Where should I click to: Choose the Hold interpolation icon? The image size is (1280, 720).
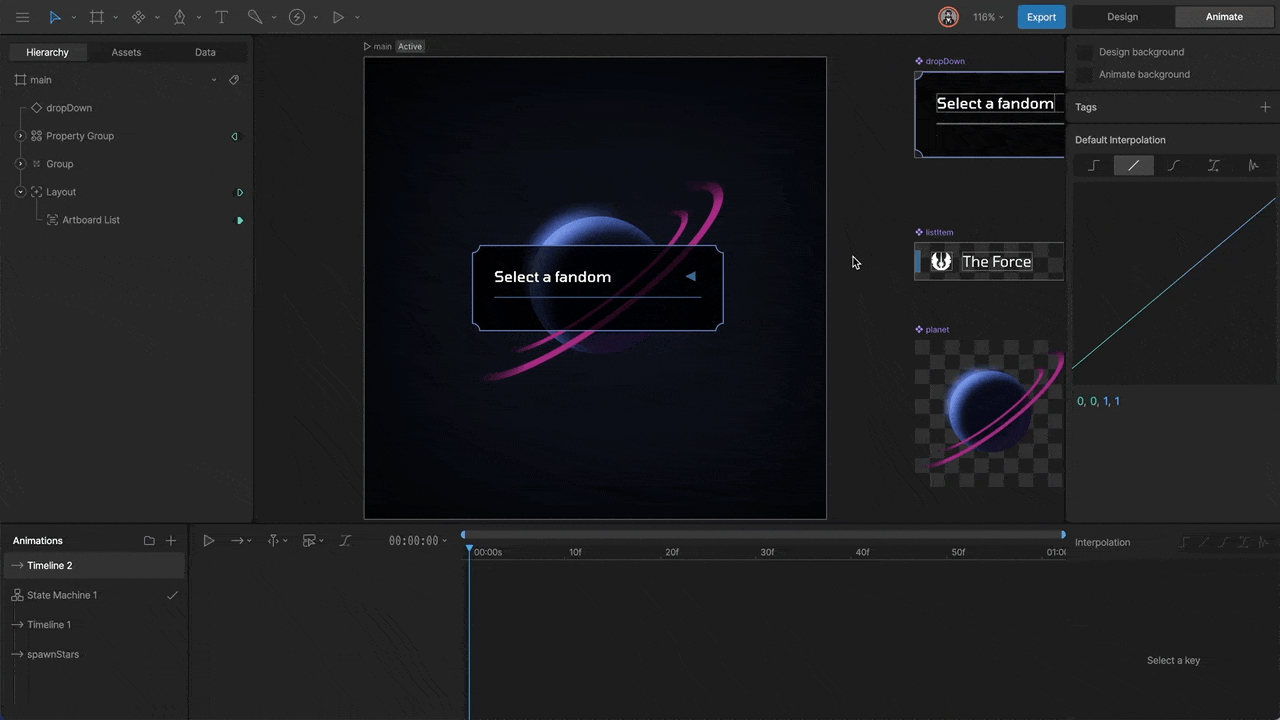point(1093,166)
